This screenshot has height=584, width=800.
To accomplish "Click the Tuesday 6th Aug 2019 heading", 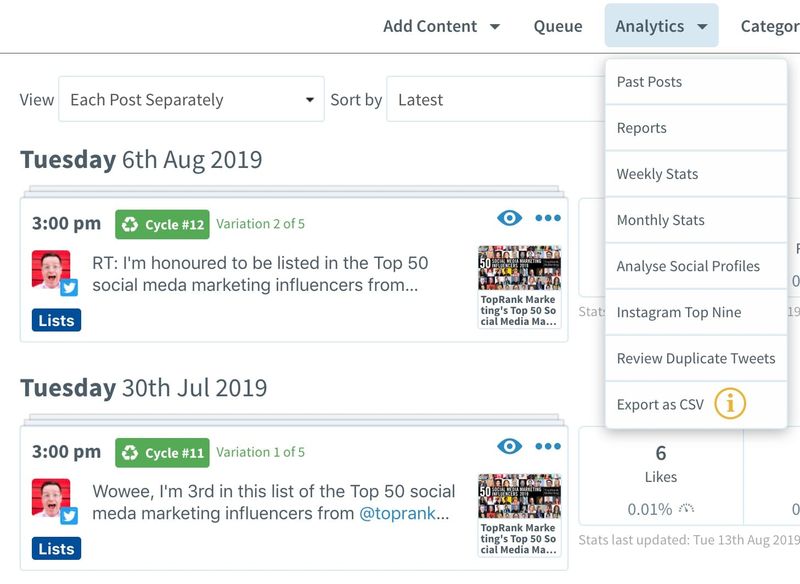I will (x=141, y=160).
